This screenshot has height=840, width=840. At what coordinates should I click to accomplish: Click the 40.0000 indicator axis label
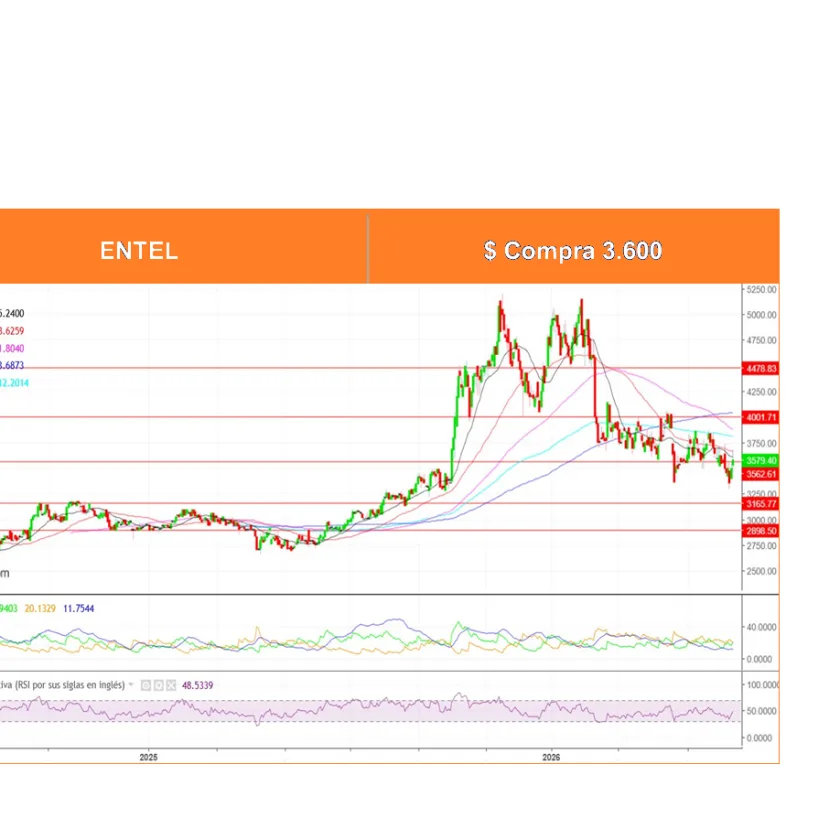[761, 627]
